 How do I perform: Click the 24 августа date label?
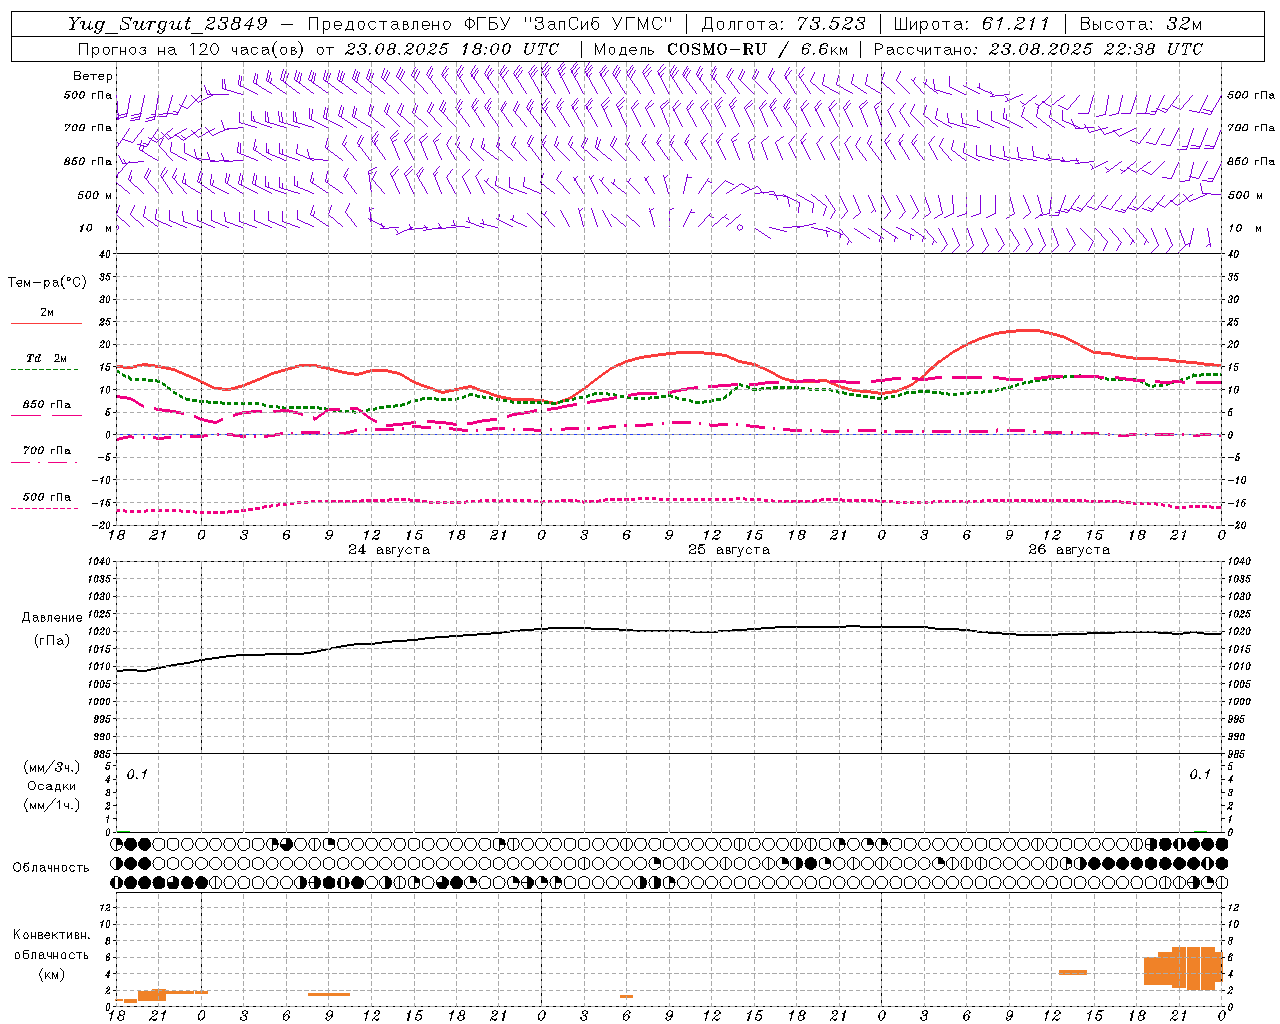pos(389,550)
